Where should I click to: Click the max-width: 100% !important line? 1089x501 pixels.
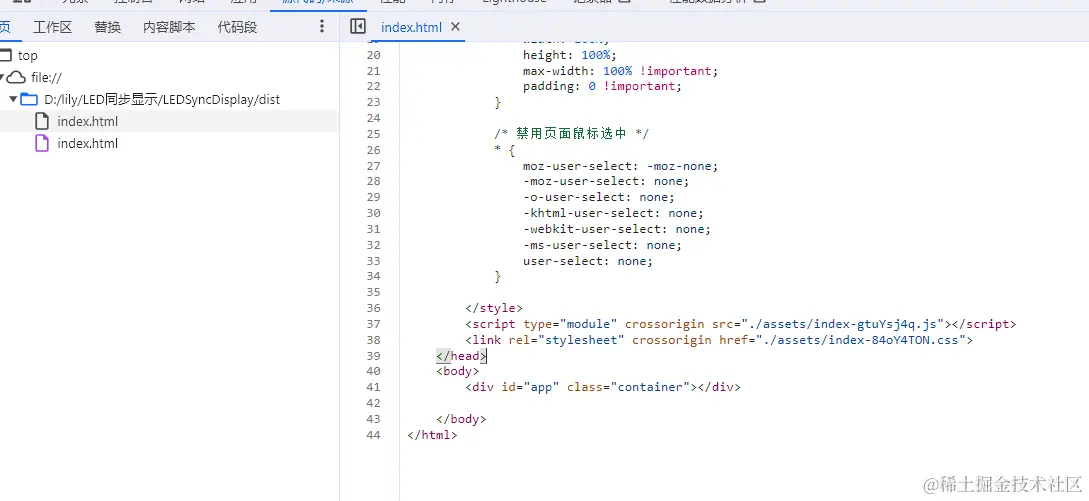click(621, 71)
